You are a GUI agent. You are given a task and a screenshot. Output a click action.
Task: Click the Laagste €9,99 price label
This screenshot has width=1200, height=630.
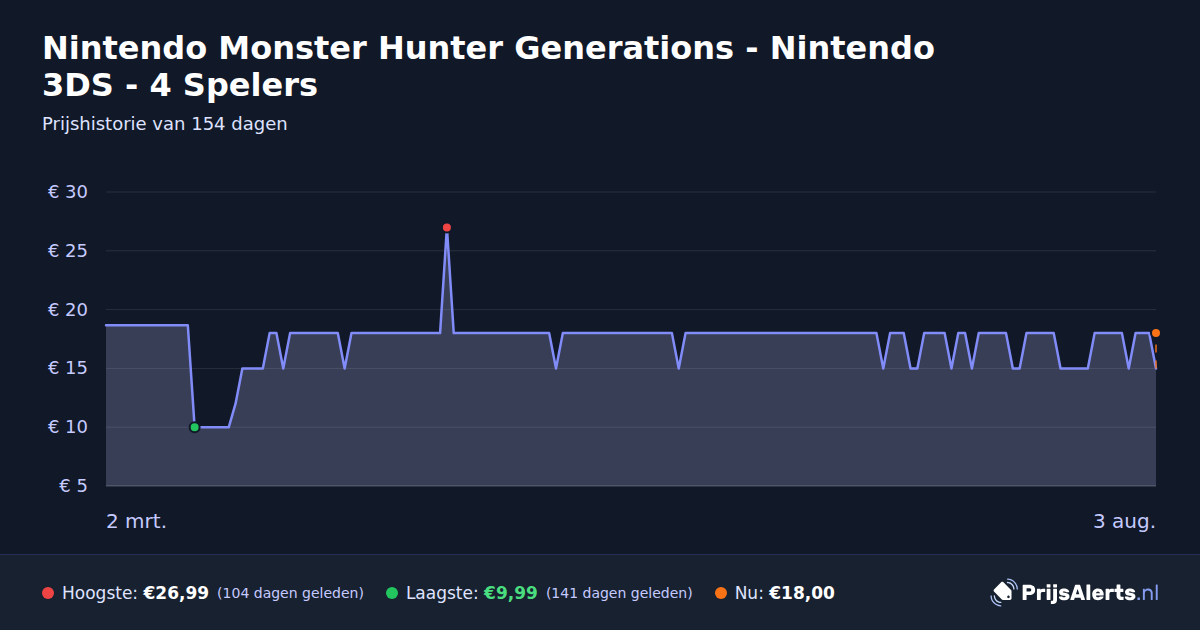coord(472,593)
